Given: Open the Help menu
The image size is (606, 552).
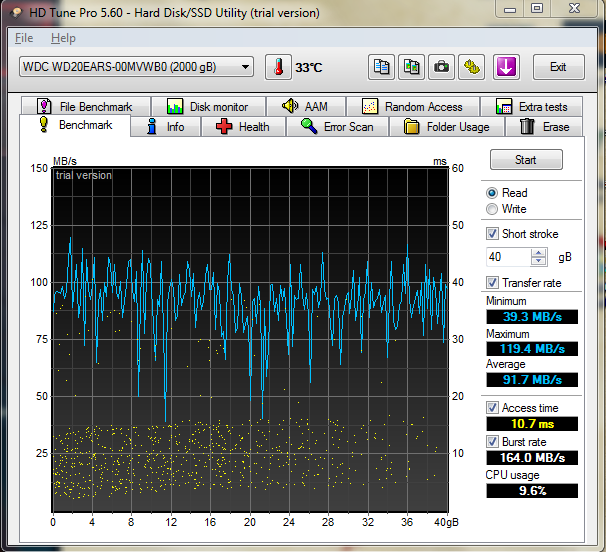Looking at the screenshot, I should pos(63,38).
